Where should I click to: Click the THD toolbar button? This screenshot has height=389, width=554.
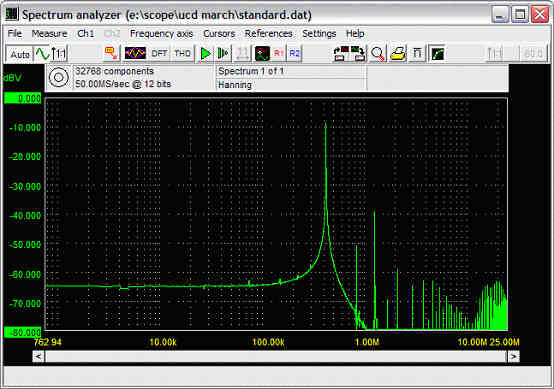tap(182, 54)
